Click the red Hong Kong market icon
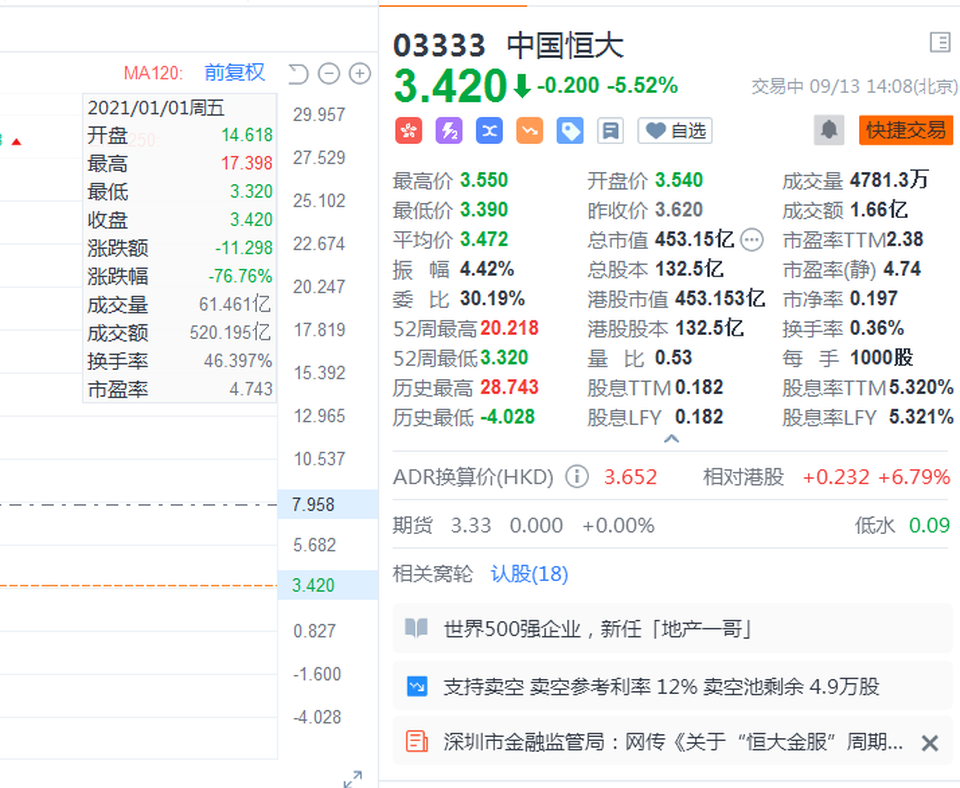960x788 pixels. click(x=408, y=130)
